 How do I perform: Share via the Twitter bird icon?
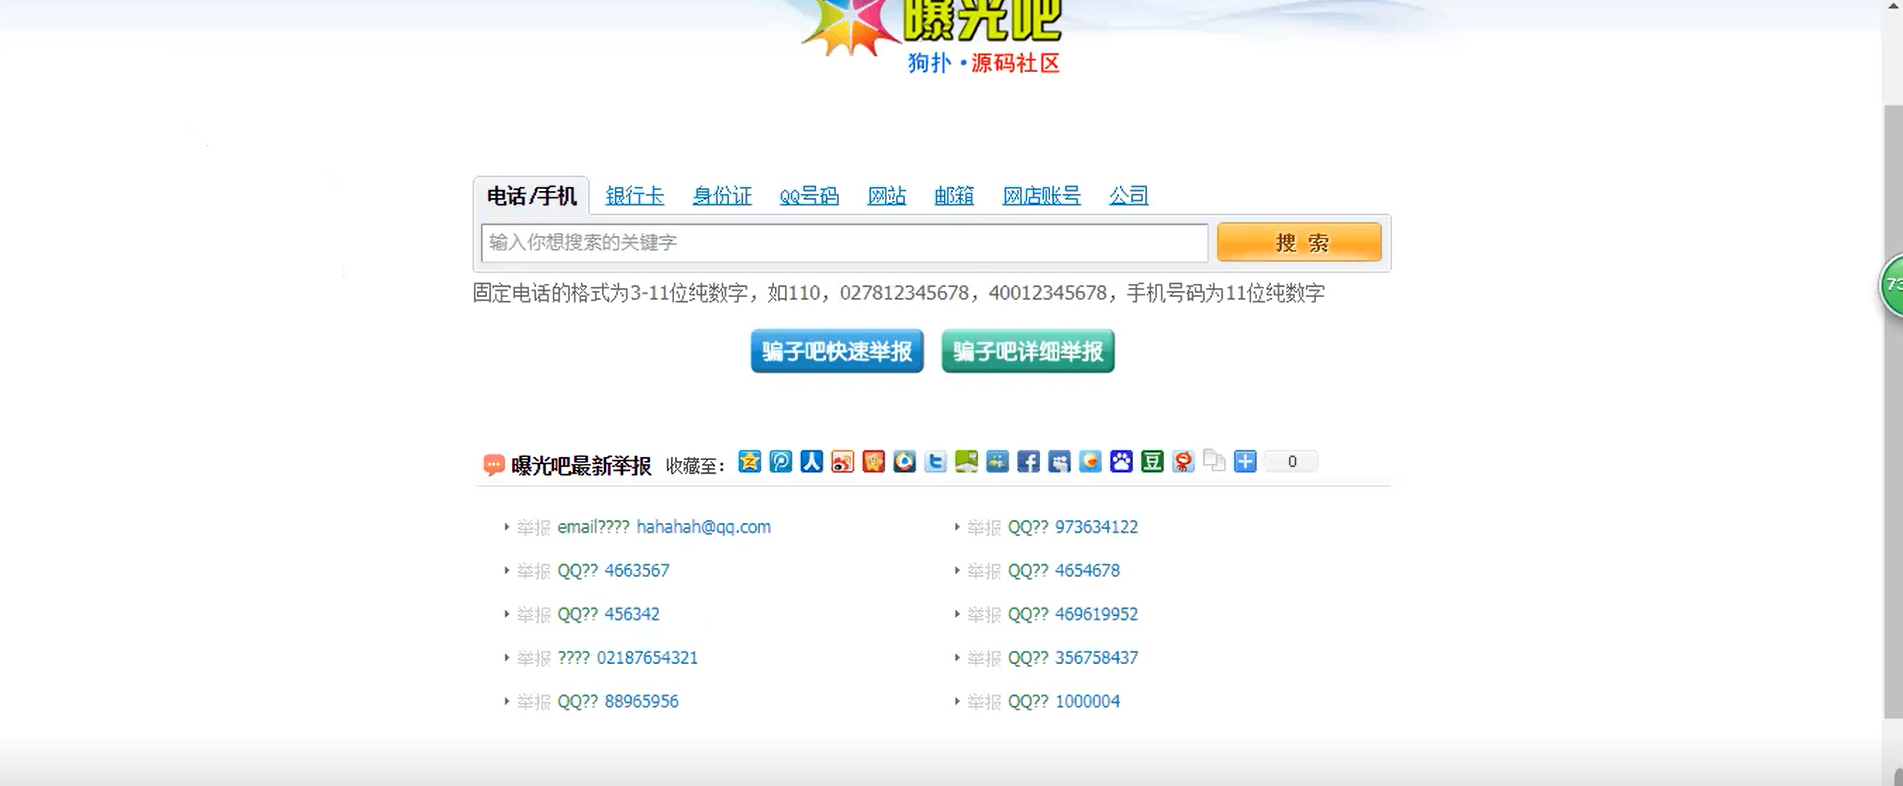coord(935,461)
